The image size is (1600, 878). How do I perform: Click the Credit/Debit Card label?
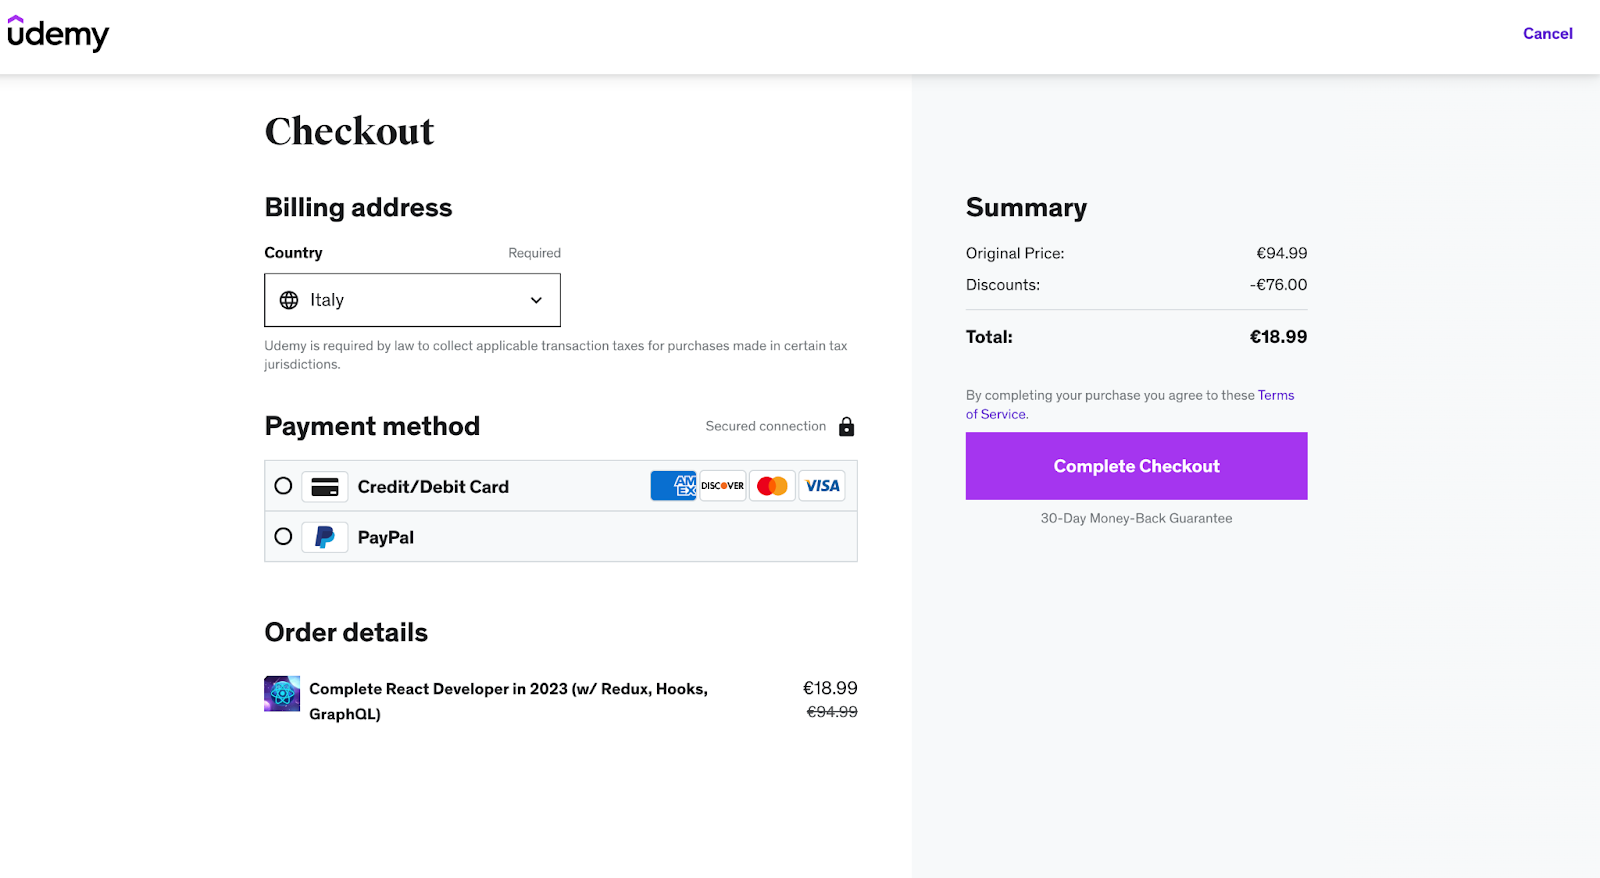[x=433, y=487]
